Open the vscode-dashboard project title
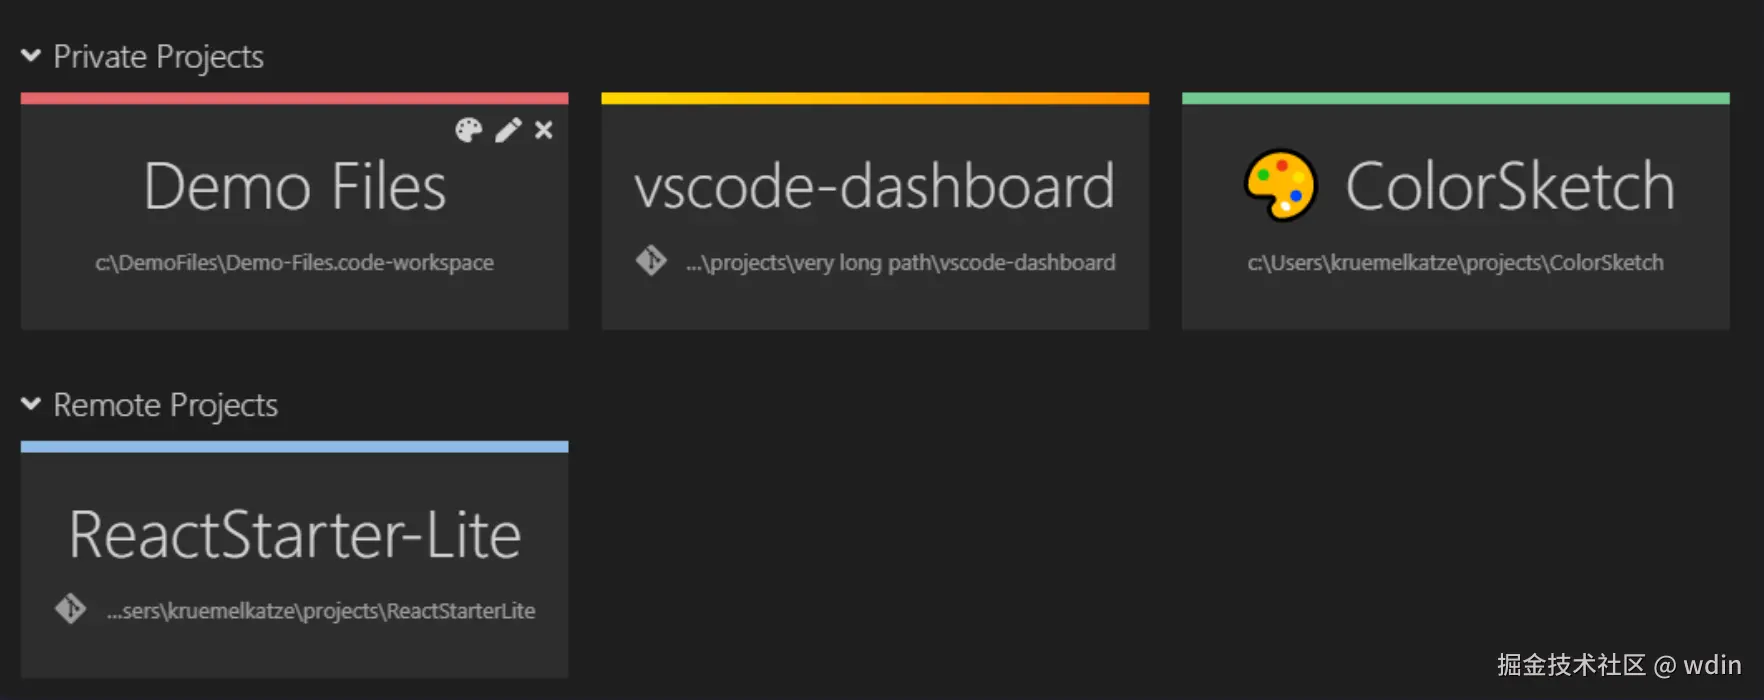The image size is (1764, 700). [x=874, y=187]
